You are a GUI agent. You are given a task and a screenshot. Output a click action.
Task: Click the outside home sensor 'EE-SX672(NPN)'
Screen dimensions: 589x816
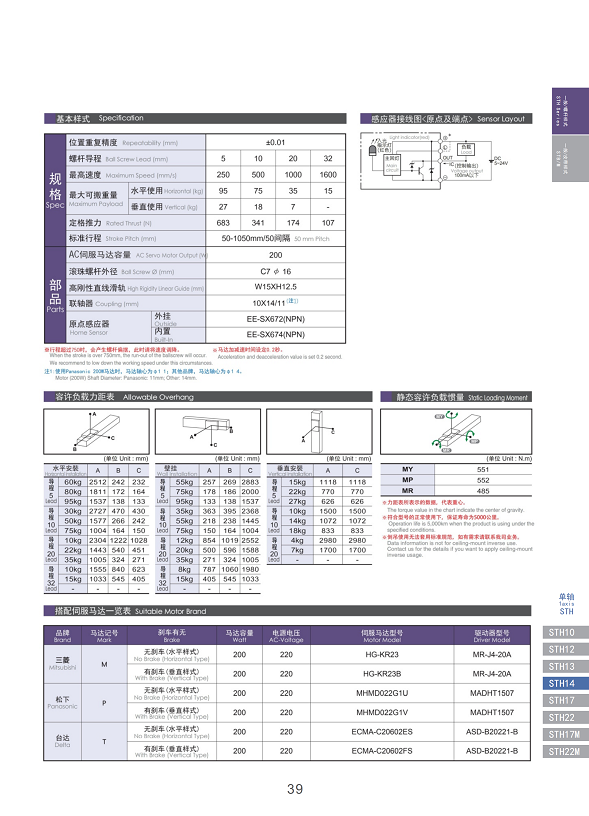[275, 319]
